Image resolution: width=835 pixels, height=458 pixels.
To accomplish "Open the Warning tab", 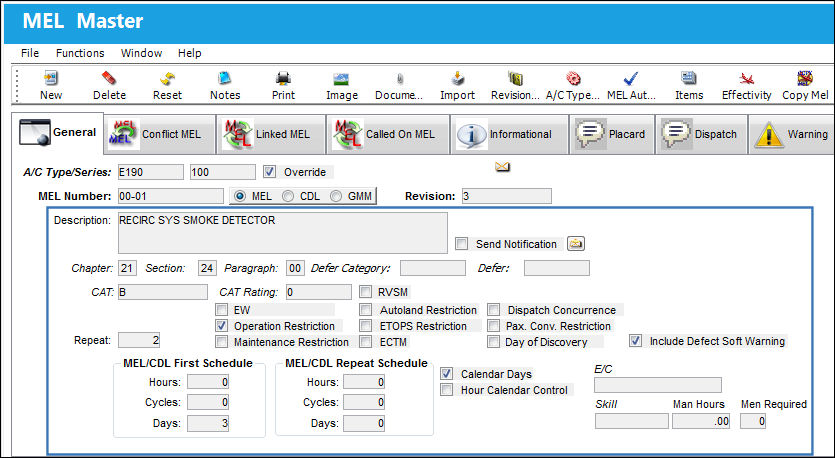I will (791, 134).
